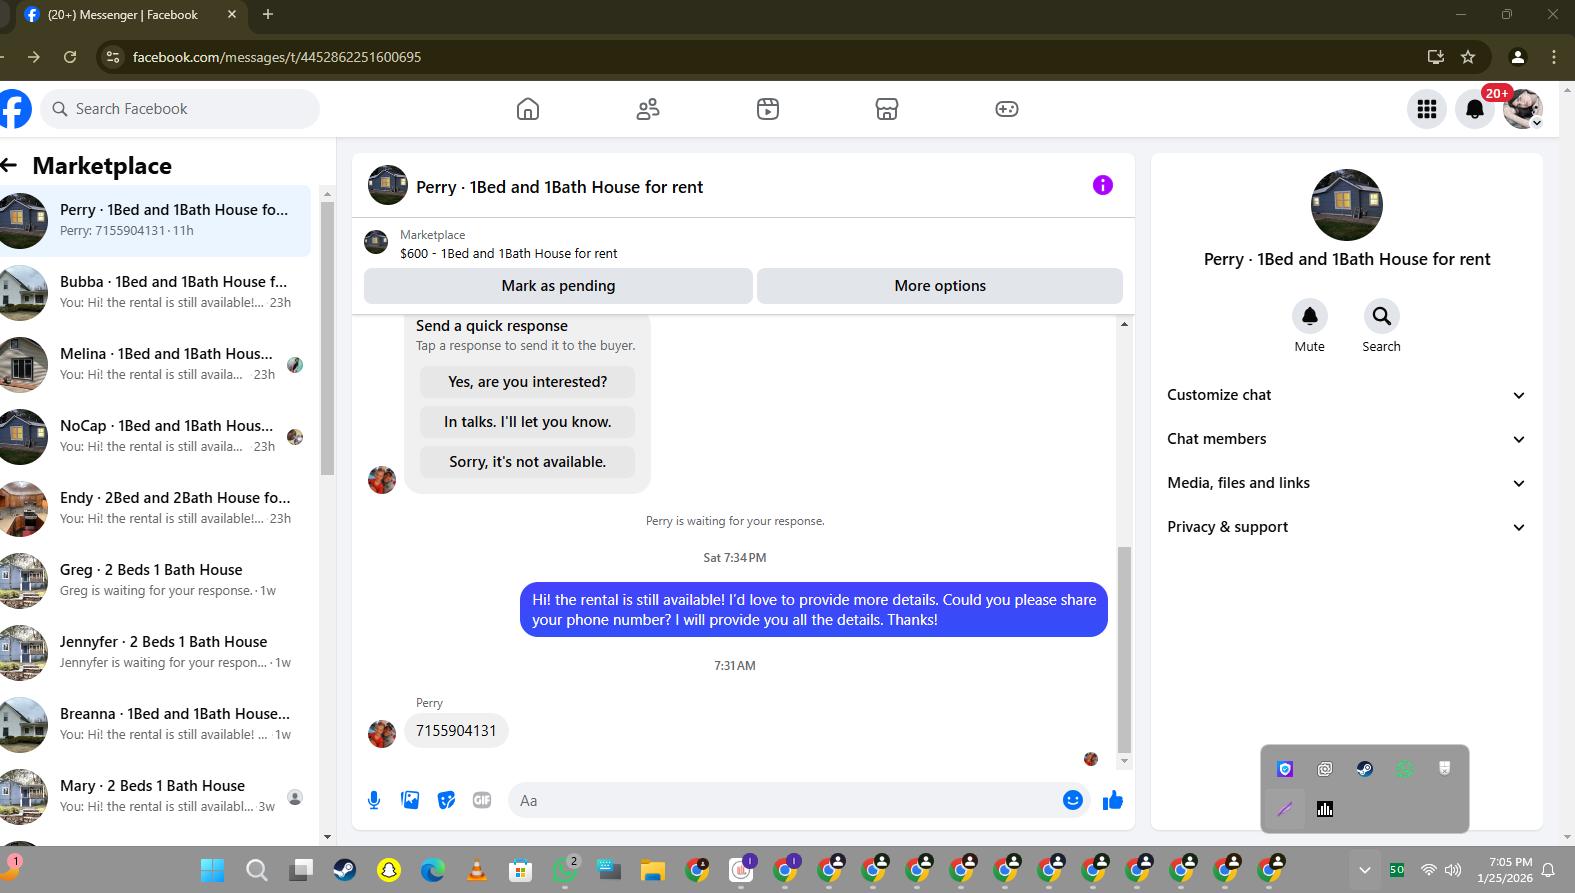The image size is (1575, 893).
Task: Open the Marketplace storefront icon in navigation
Action: click(887, 109)
